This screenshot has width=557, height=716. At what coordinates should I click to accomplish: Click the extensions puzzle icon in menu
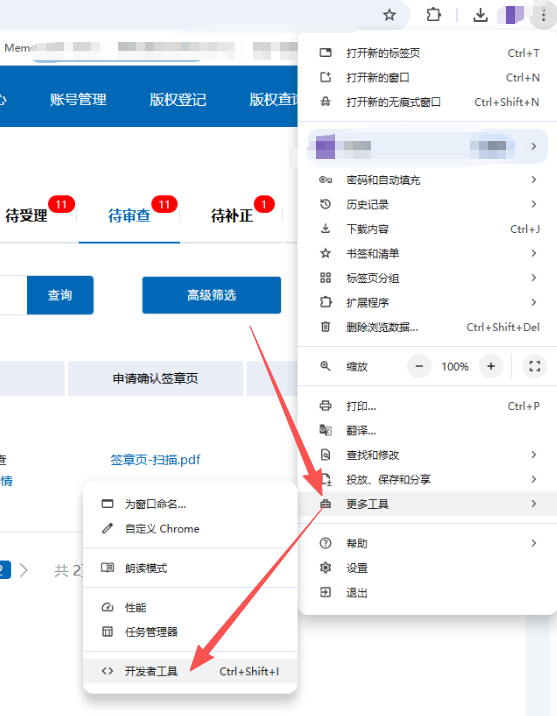tap(326, 302)
